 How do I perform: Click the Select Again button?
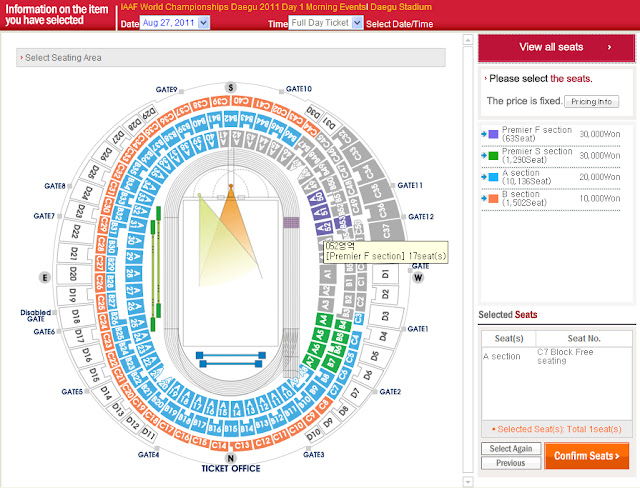click(511, 448)
